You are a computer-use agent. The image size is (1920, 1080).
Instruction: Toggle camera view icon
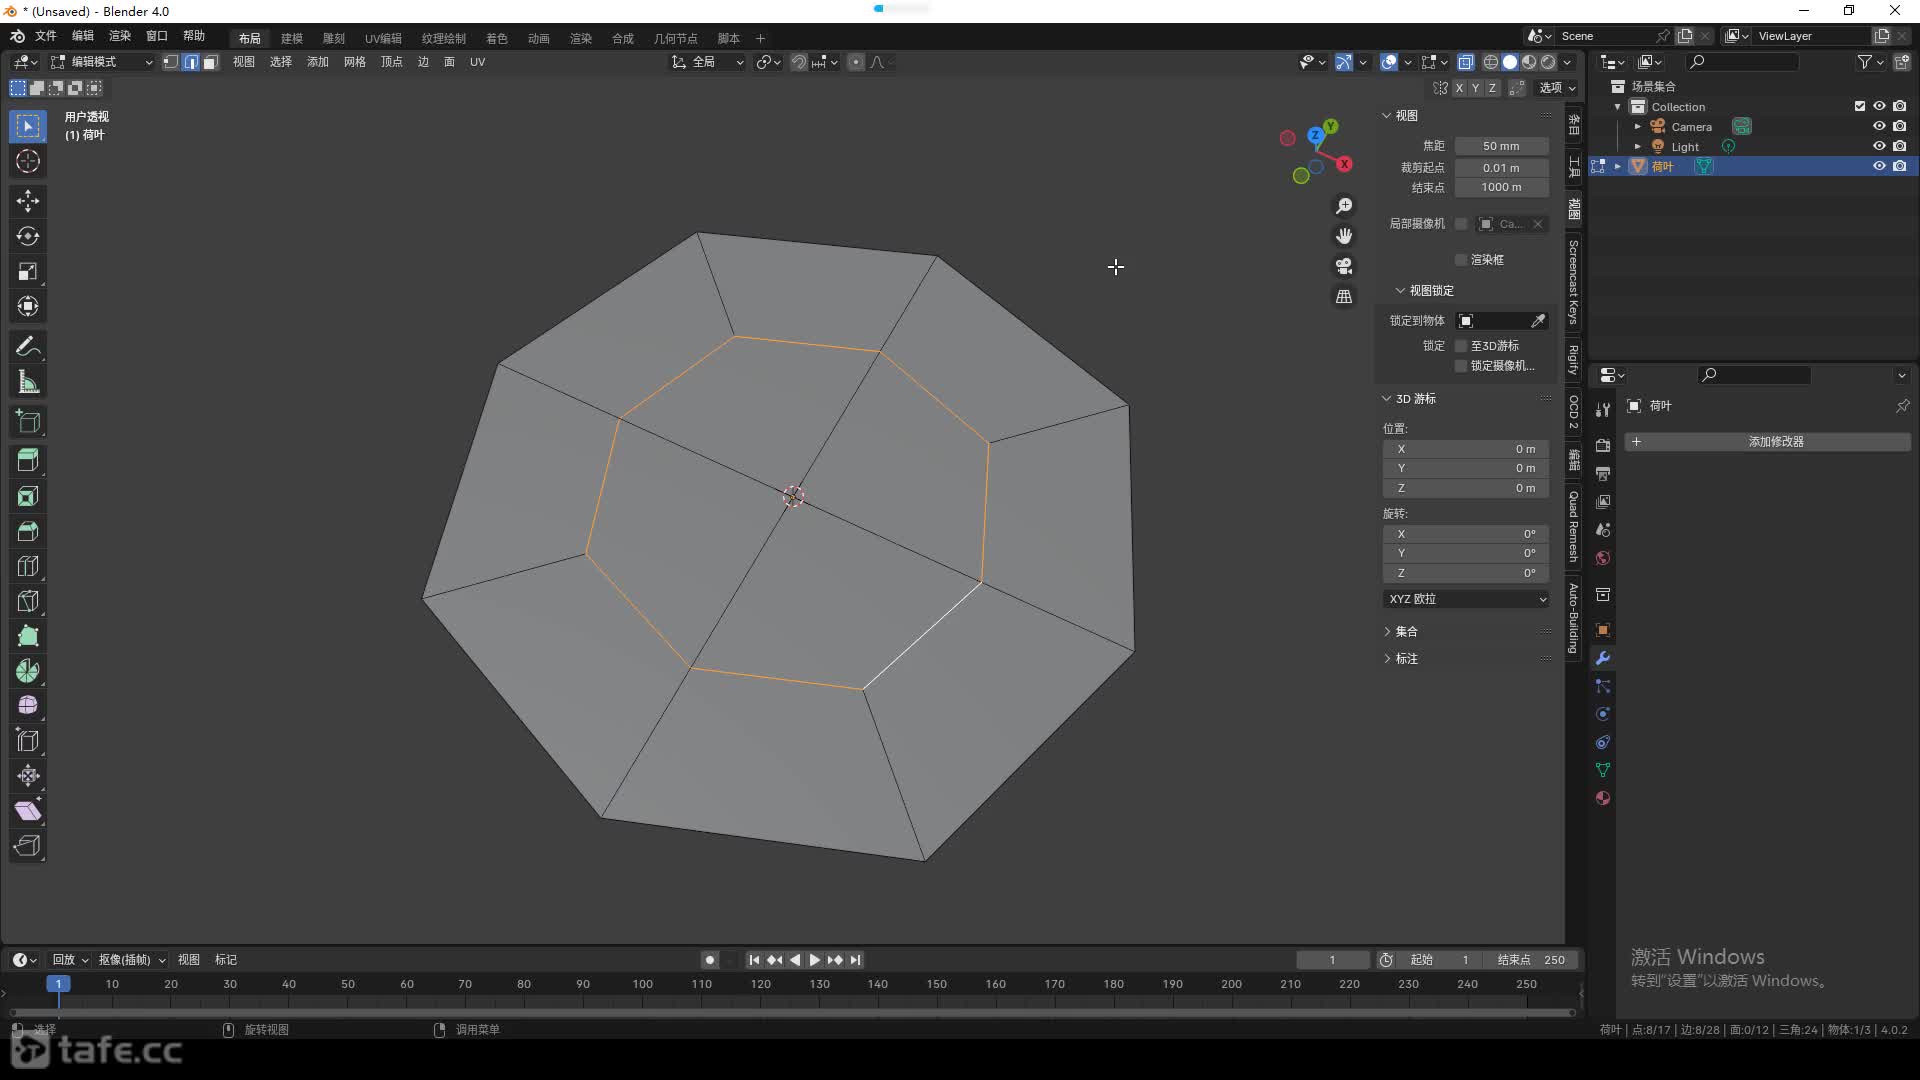click(x=1344, y=266)
